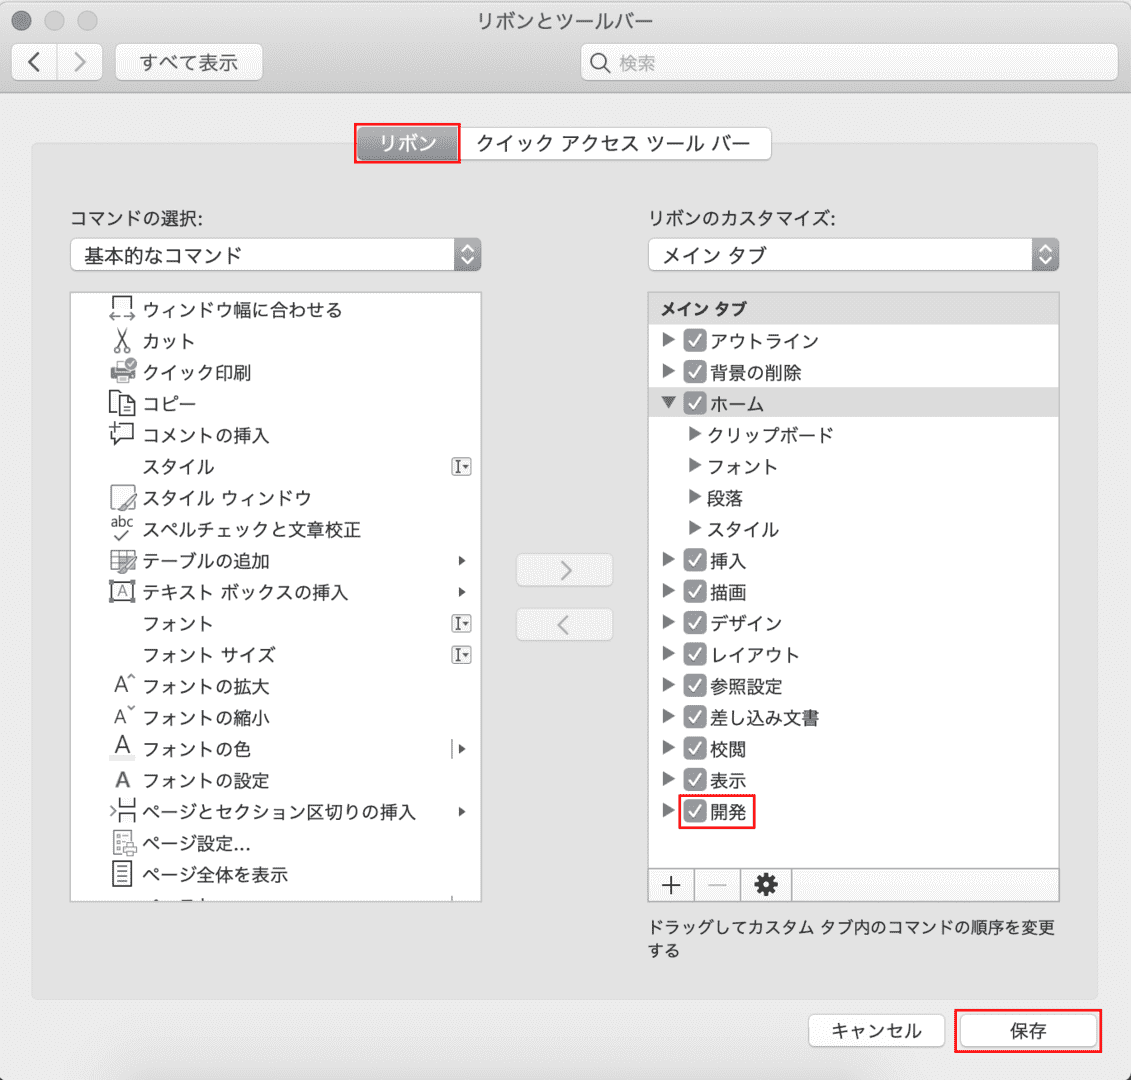Viewport: 1131px width, 1080px height.
Task: Click the gear settings icon below tab list
Action: pos(765,884)
